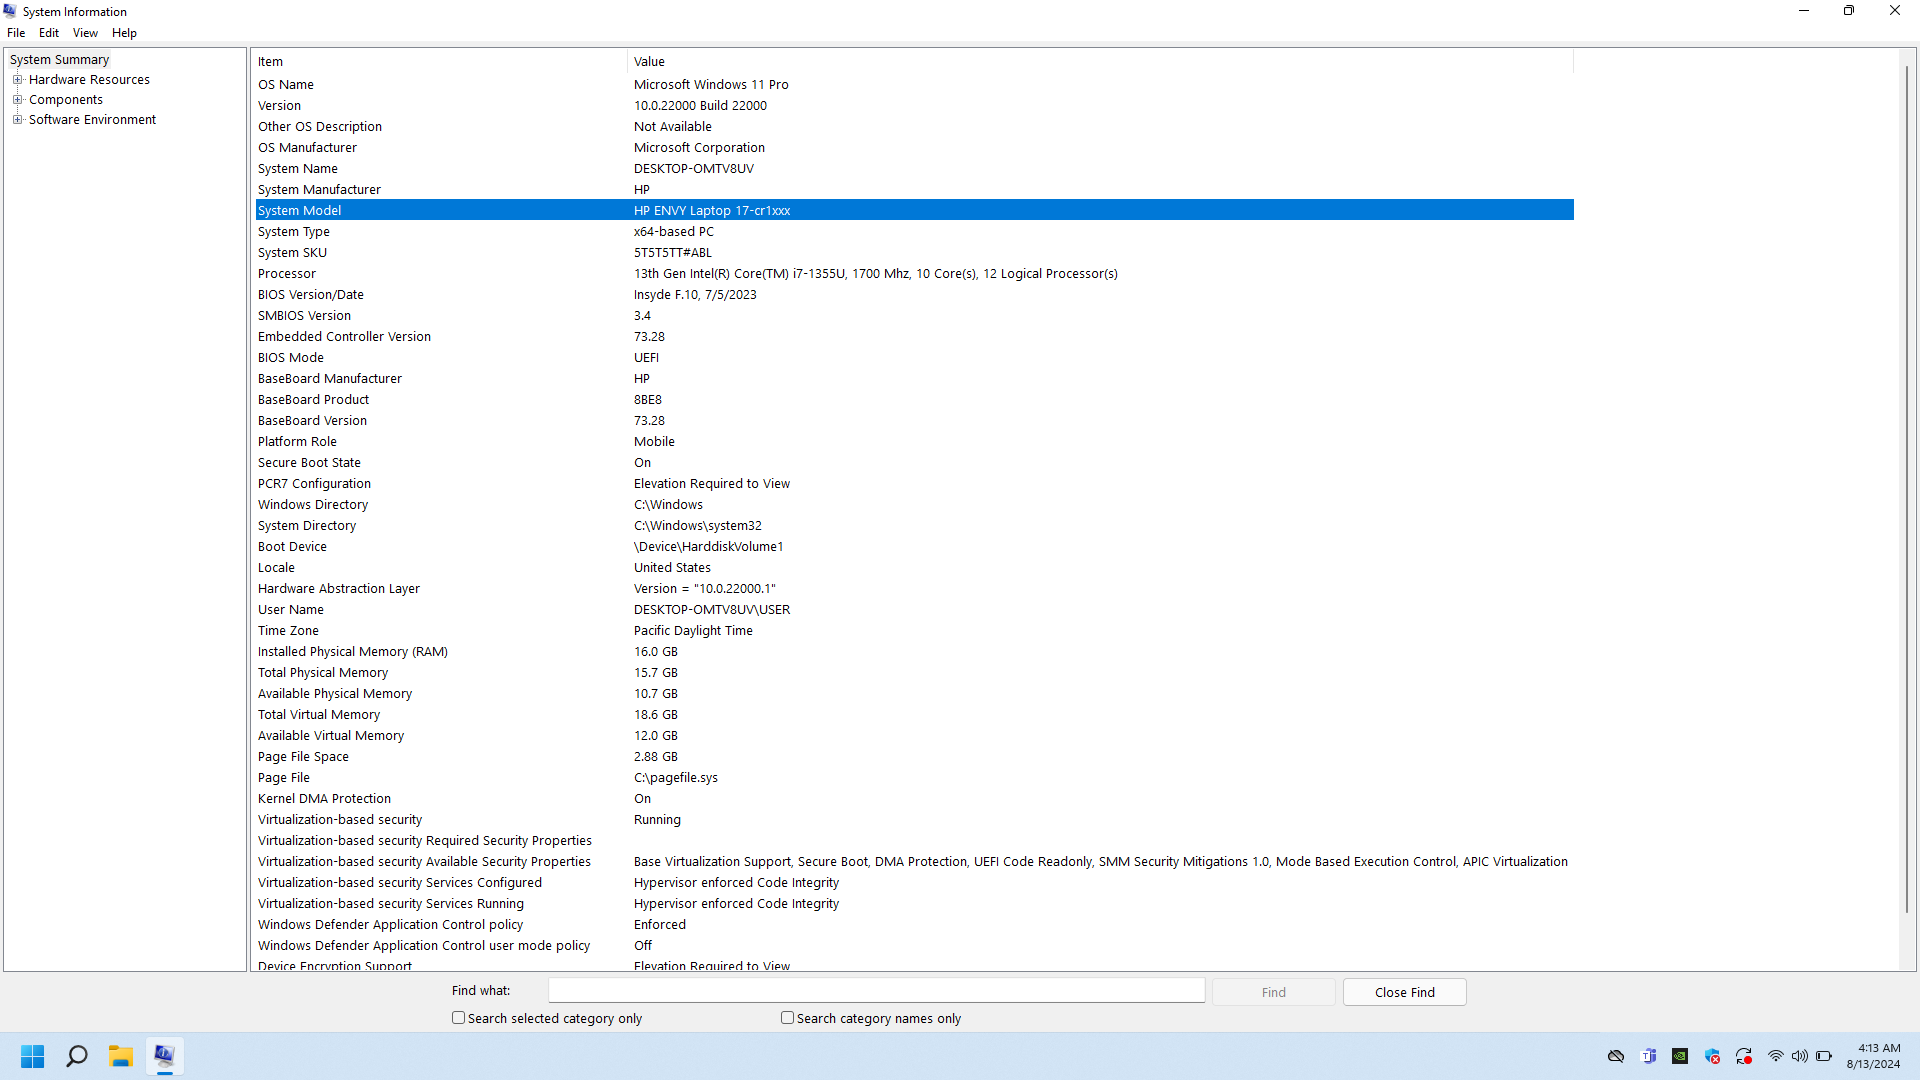Click the Find what input field
Viewport: 1920px width, 1080px height.
tap(876, 991)
